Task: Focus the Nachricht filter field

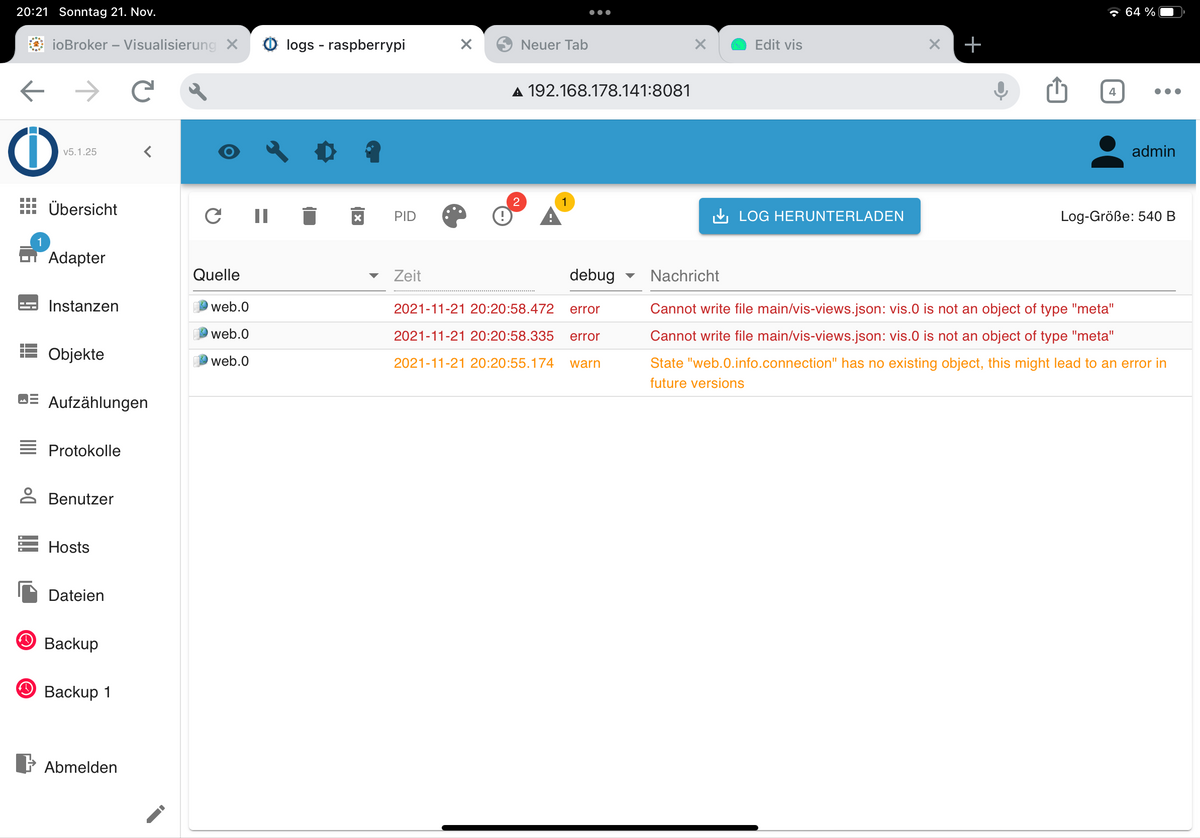Action: click(912, 275)
